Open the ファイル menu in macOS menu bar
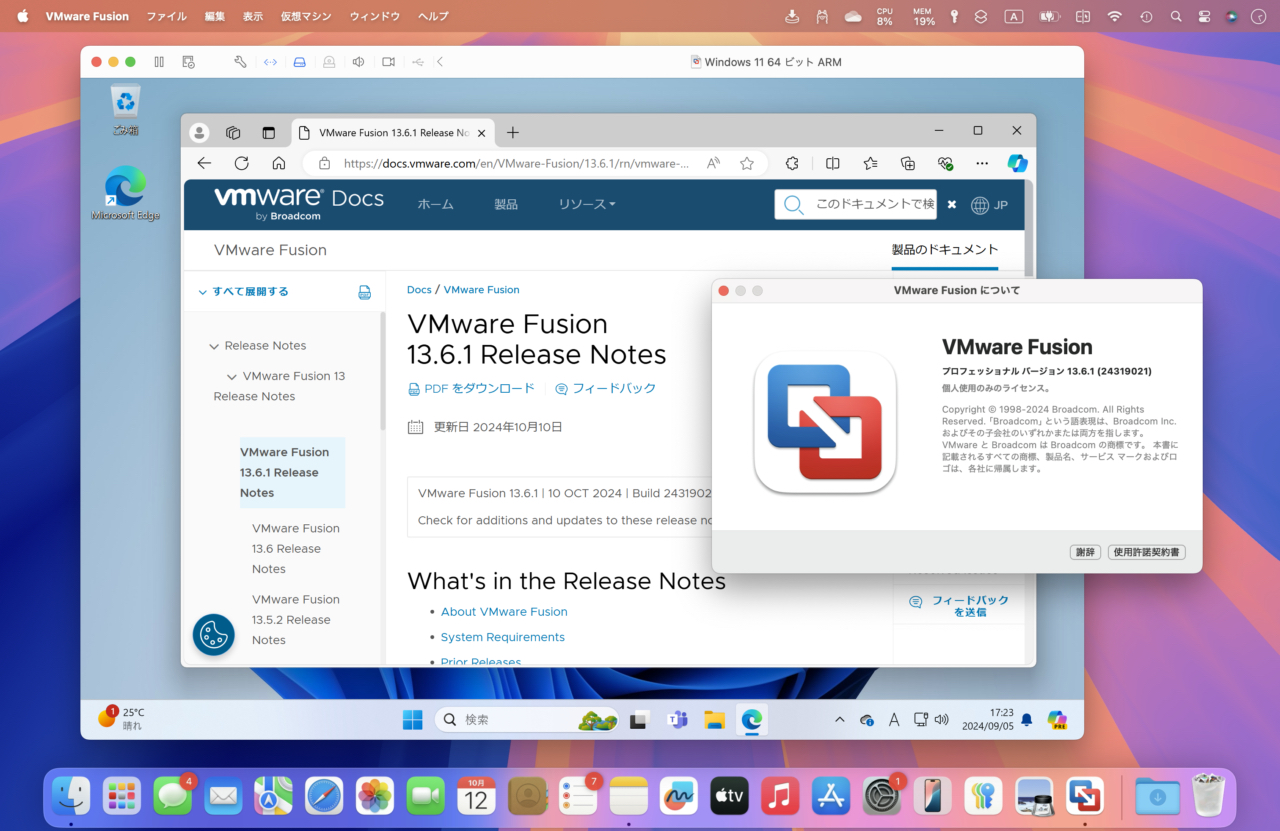The width and height of the screenshot is (1280, 831). (166, 16)
